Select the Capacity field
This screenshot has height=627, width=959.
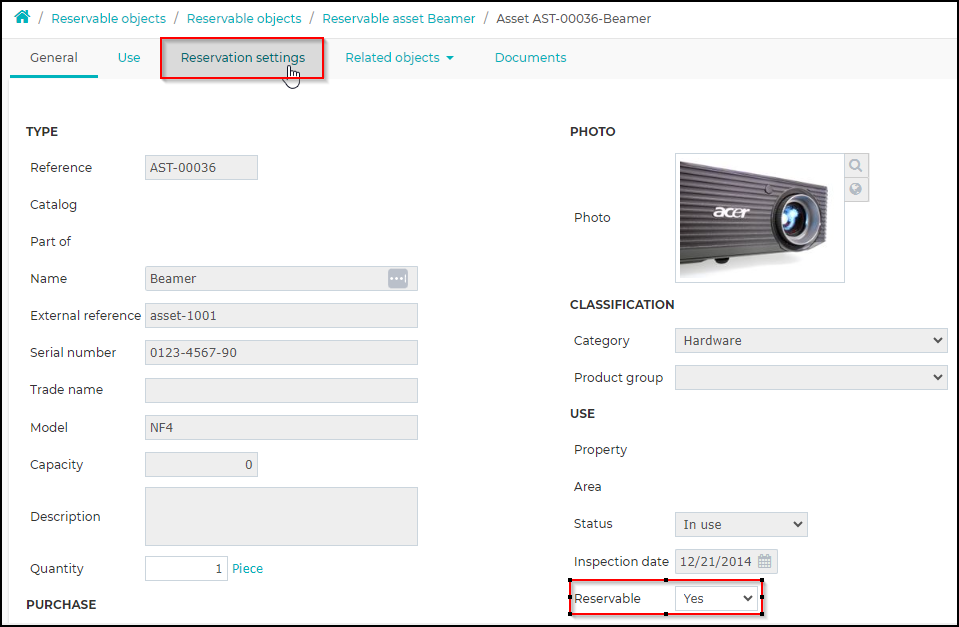(x=201, y=464)
